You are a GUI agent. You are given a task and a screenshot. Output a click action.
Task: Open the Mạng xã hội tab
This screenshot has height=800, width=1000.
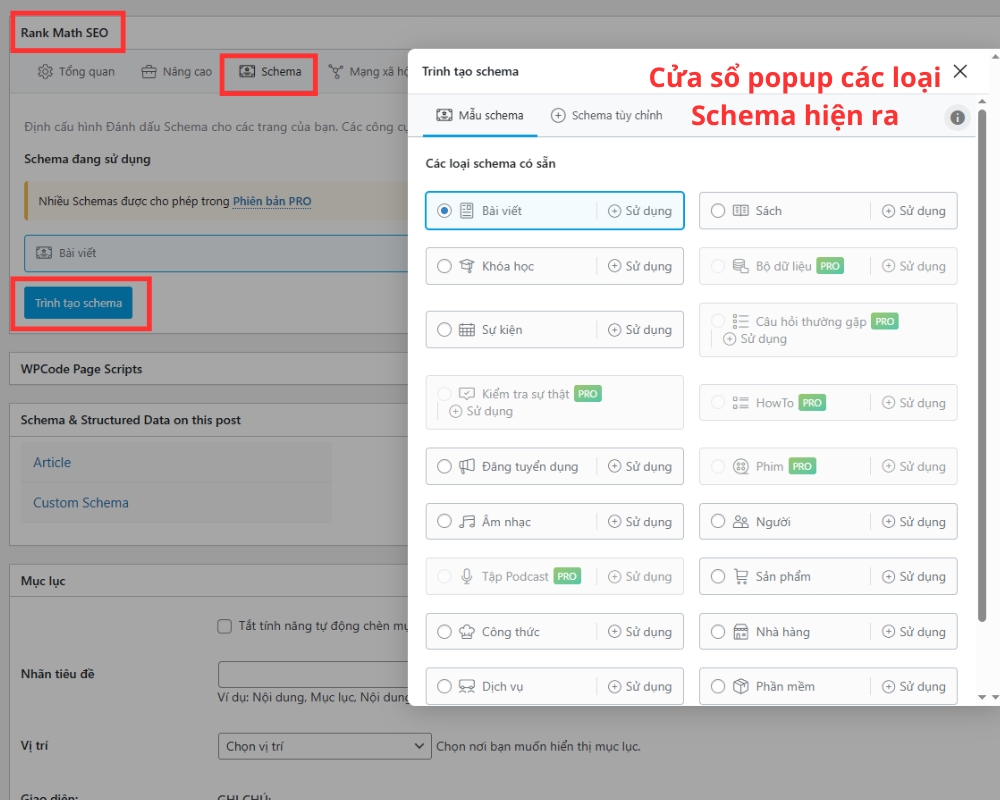pyautogui.click(x=368, y=71)
